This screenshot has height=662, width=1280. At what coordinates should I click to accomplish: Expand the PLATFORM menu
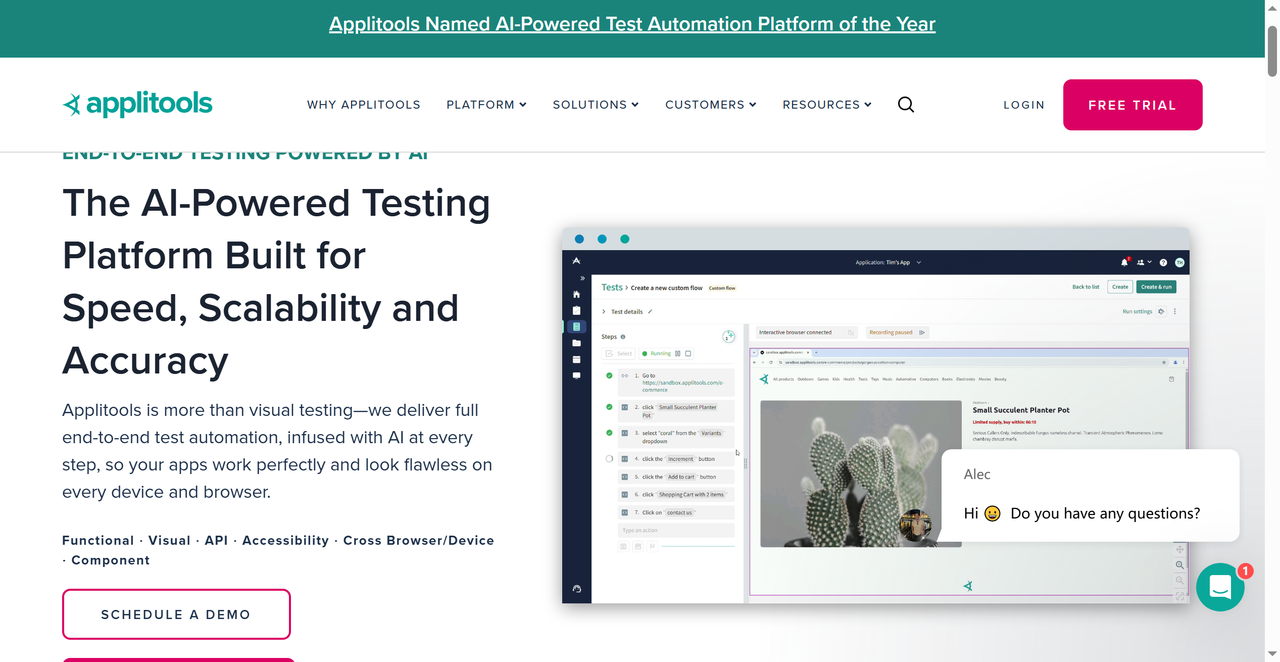pyautogui.click(x=486, y=104)
